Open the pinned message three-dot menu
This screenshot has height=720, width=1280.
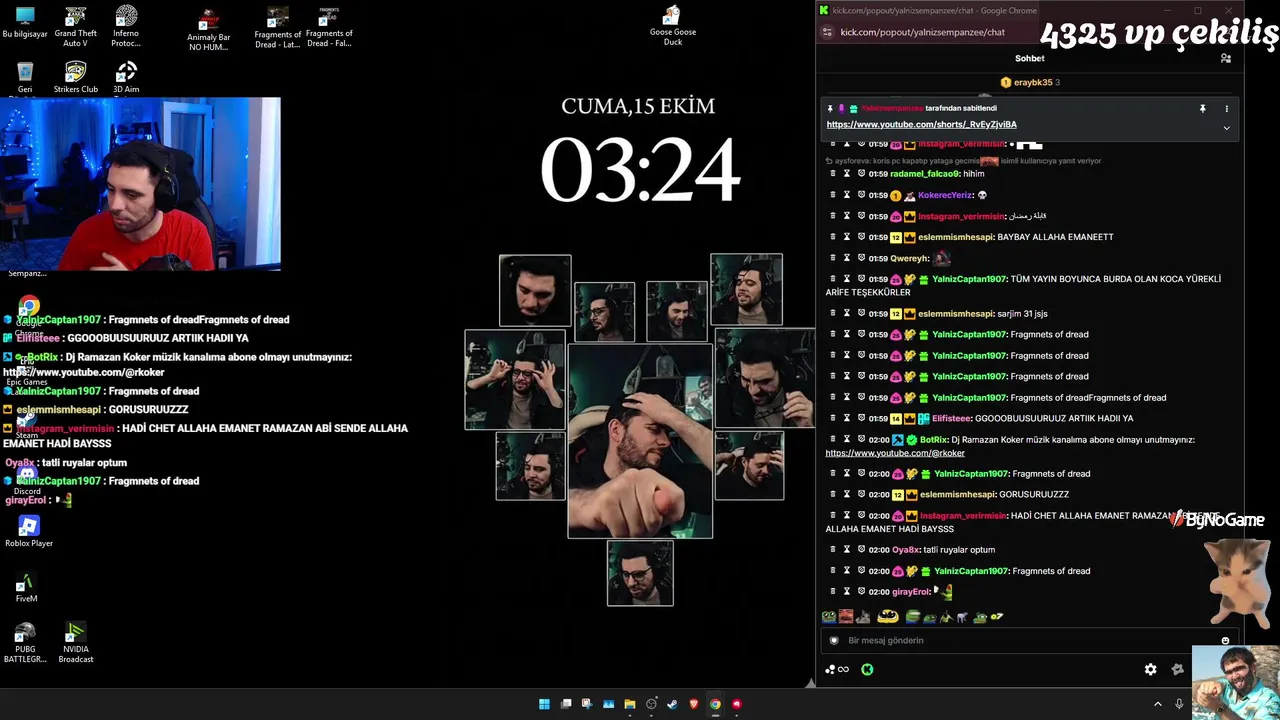tap(1226, 108)
